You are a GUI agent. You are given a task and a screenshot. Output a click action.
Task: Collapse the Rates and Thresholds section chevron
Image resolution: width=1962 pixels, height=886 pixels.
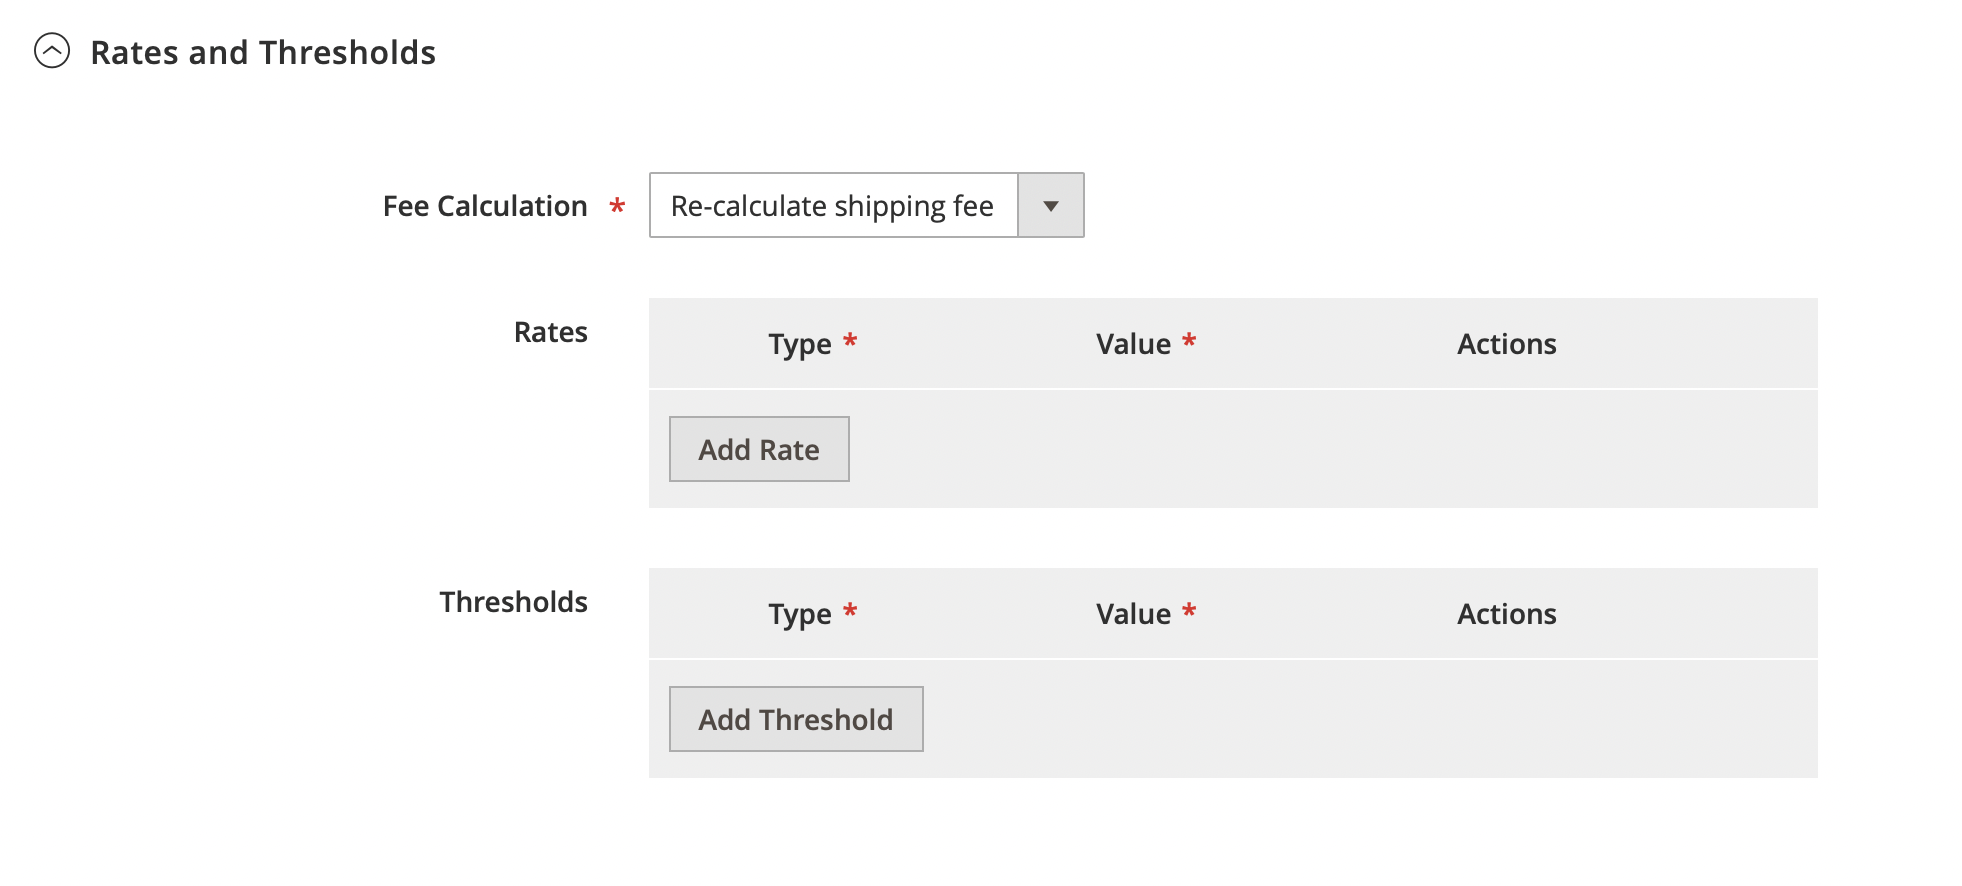[x=52, y=51]
